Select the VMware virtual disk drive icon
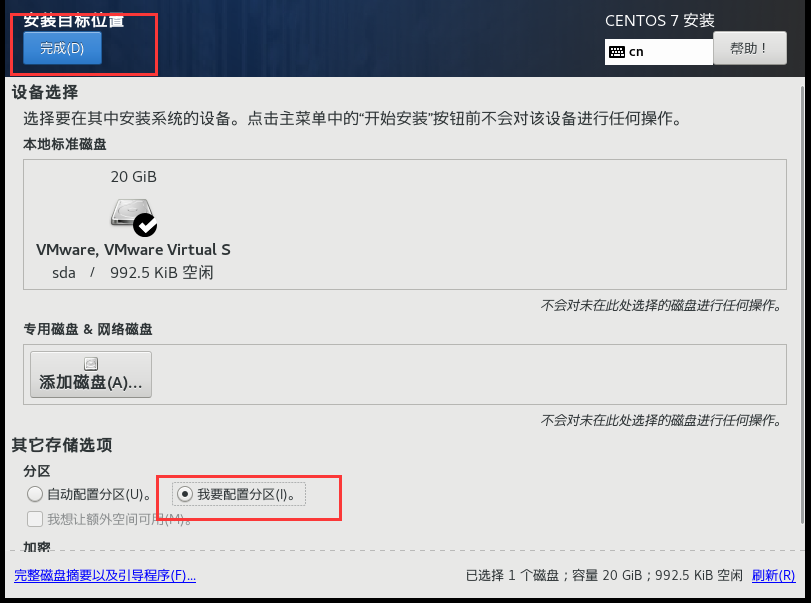Image resolution: width=811 pixels, height=603 pixels. [x=131, y=212]
